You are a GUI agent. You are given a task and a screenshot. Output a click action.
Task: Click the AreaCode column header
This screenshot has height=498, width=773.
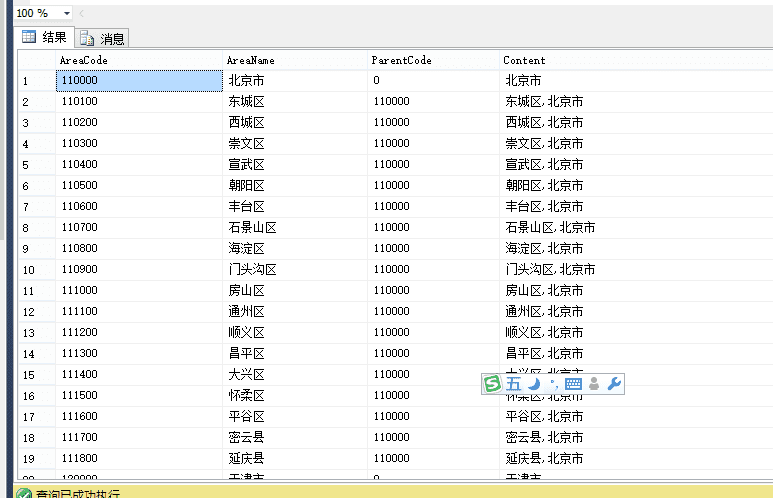(x=139, y=60)
